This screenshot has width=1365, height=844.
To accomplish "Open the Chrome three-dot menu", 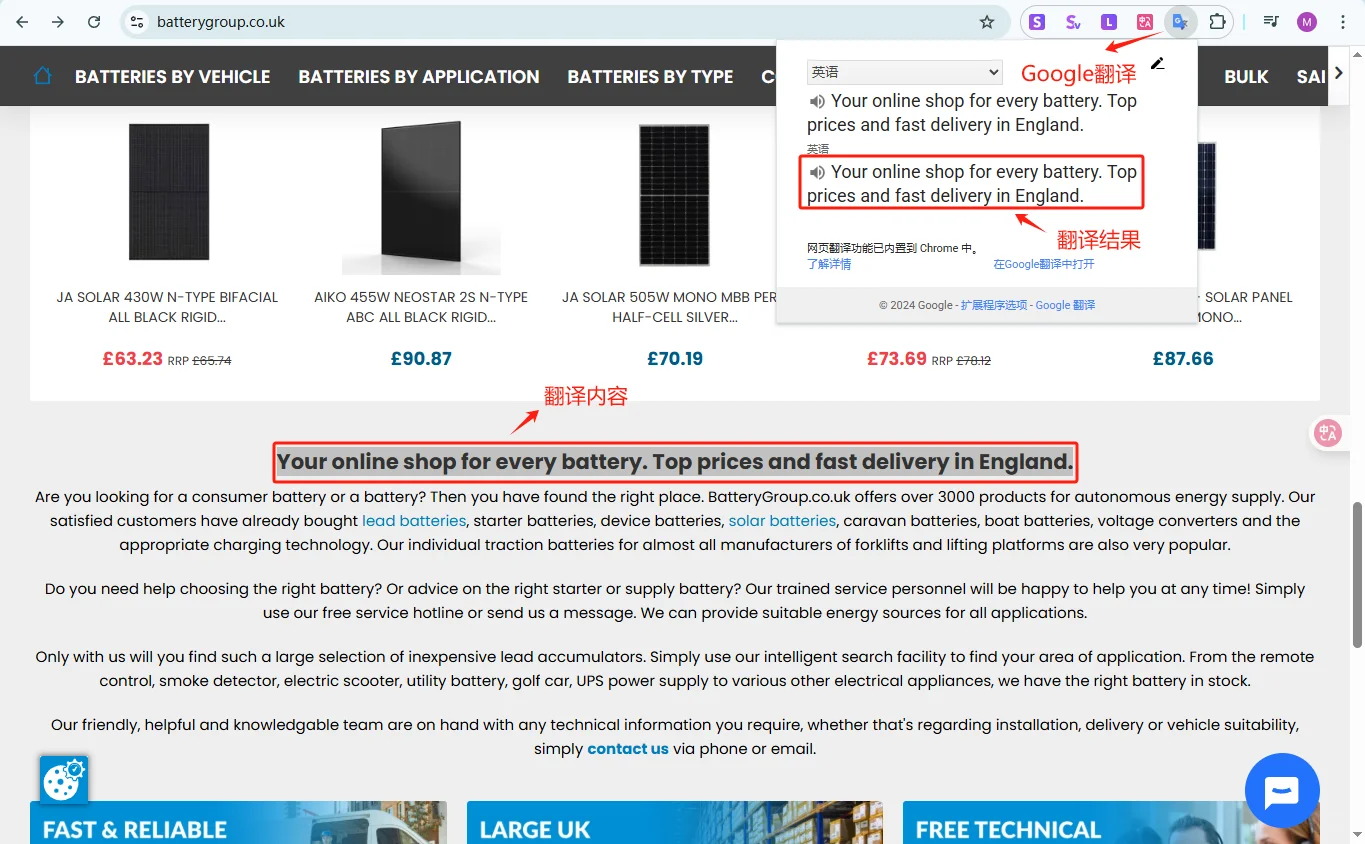I will tap(1343, 22).
